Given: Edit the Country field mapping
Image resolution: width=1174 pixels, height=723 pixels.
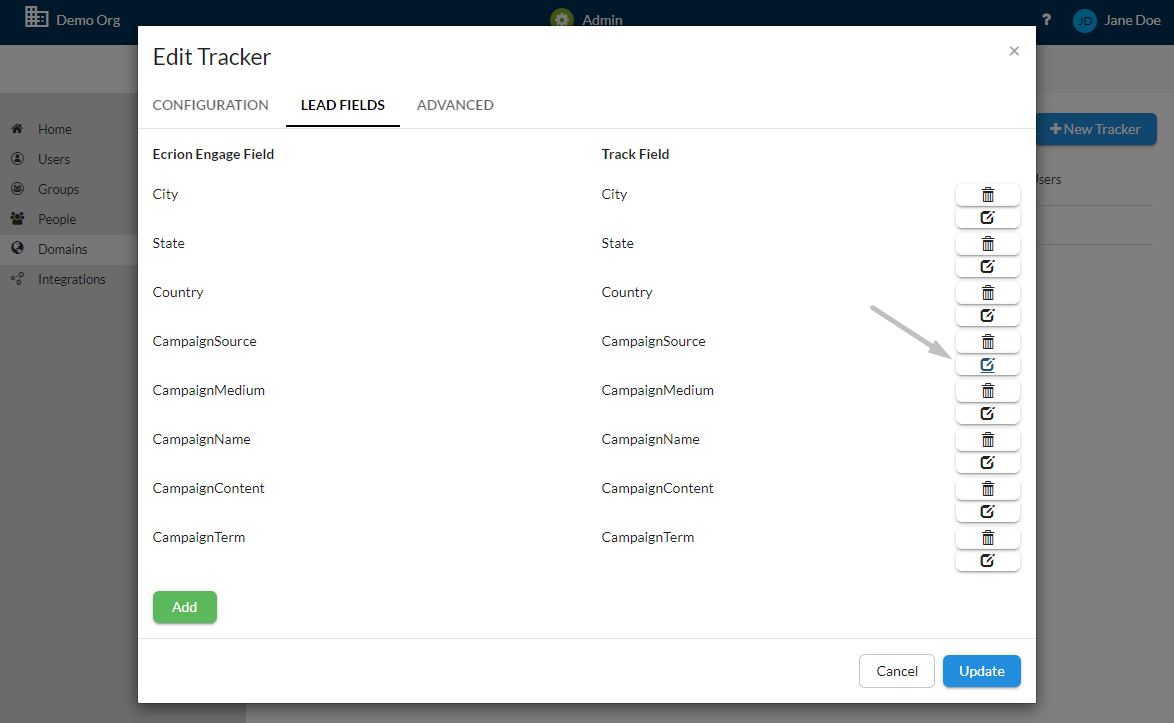Looking at the screenshot, I should 988,316.
